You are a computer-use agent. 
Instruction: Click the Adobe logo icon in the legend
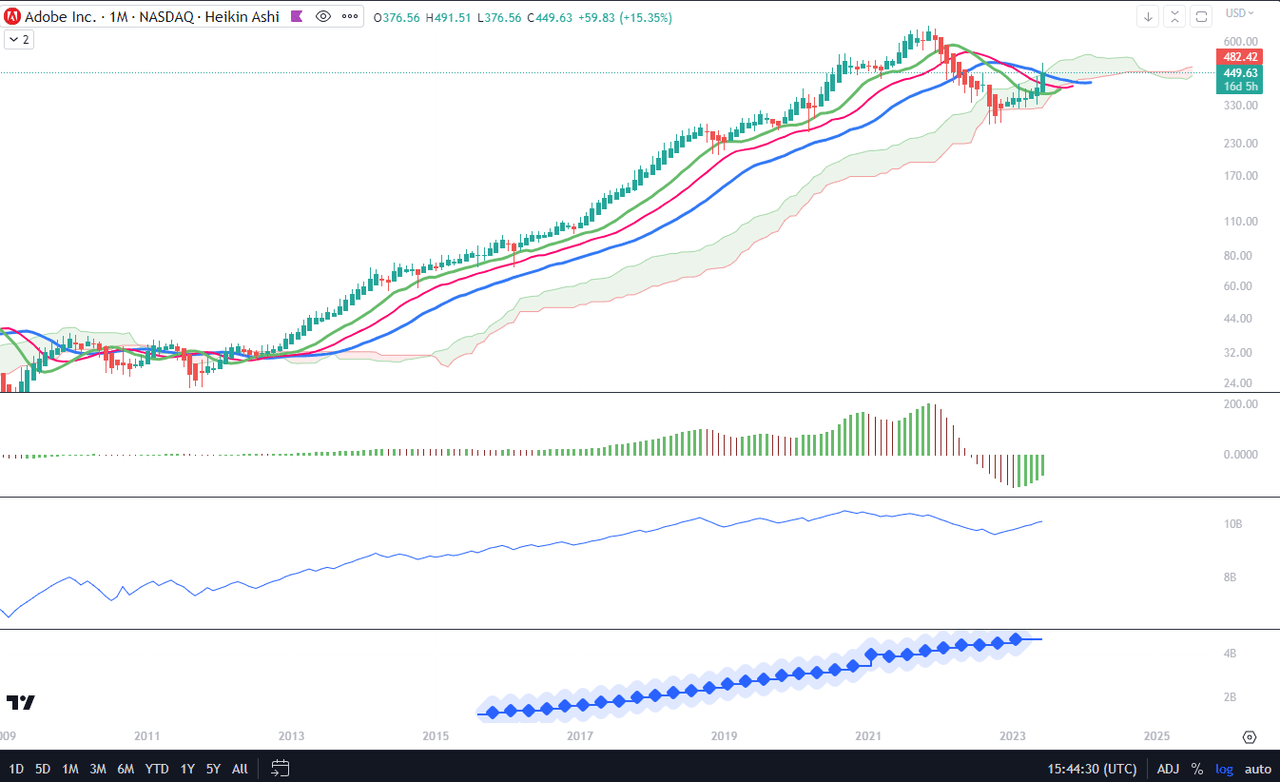click(x=14, y=17)
